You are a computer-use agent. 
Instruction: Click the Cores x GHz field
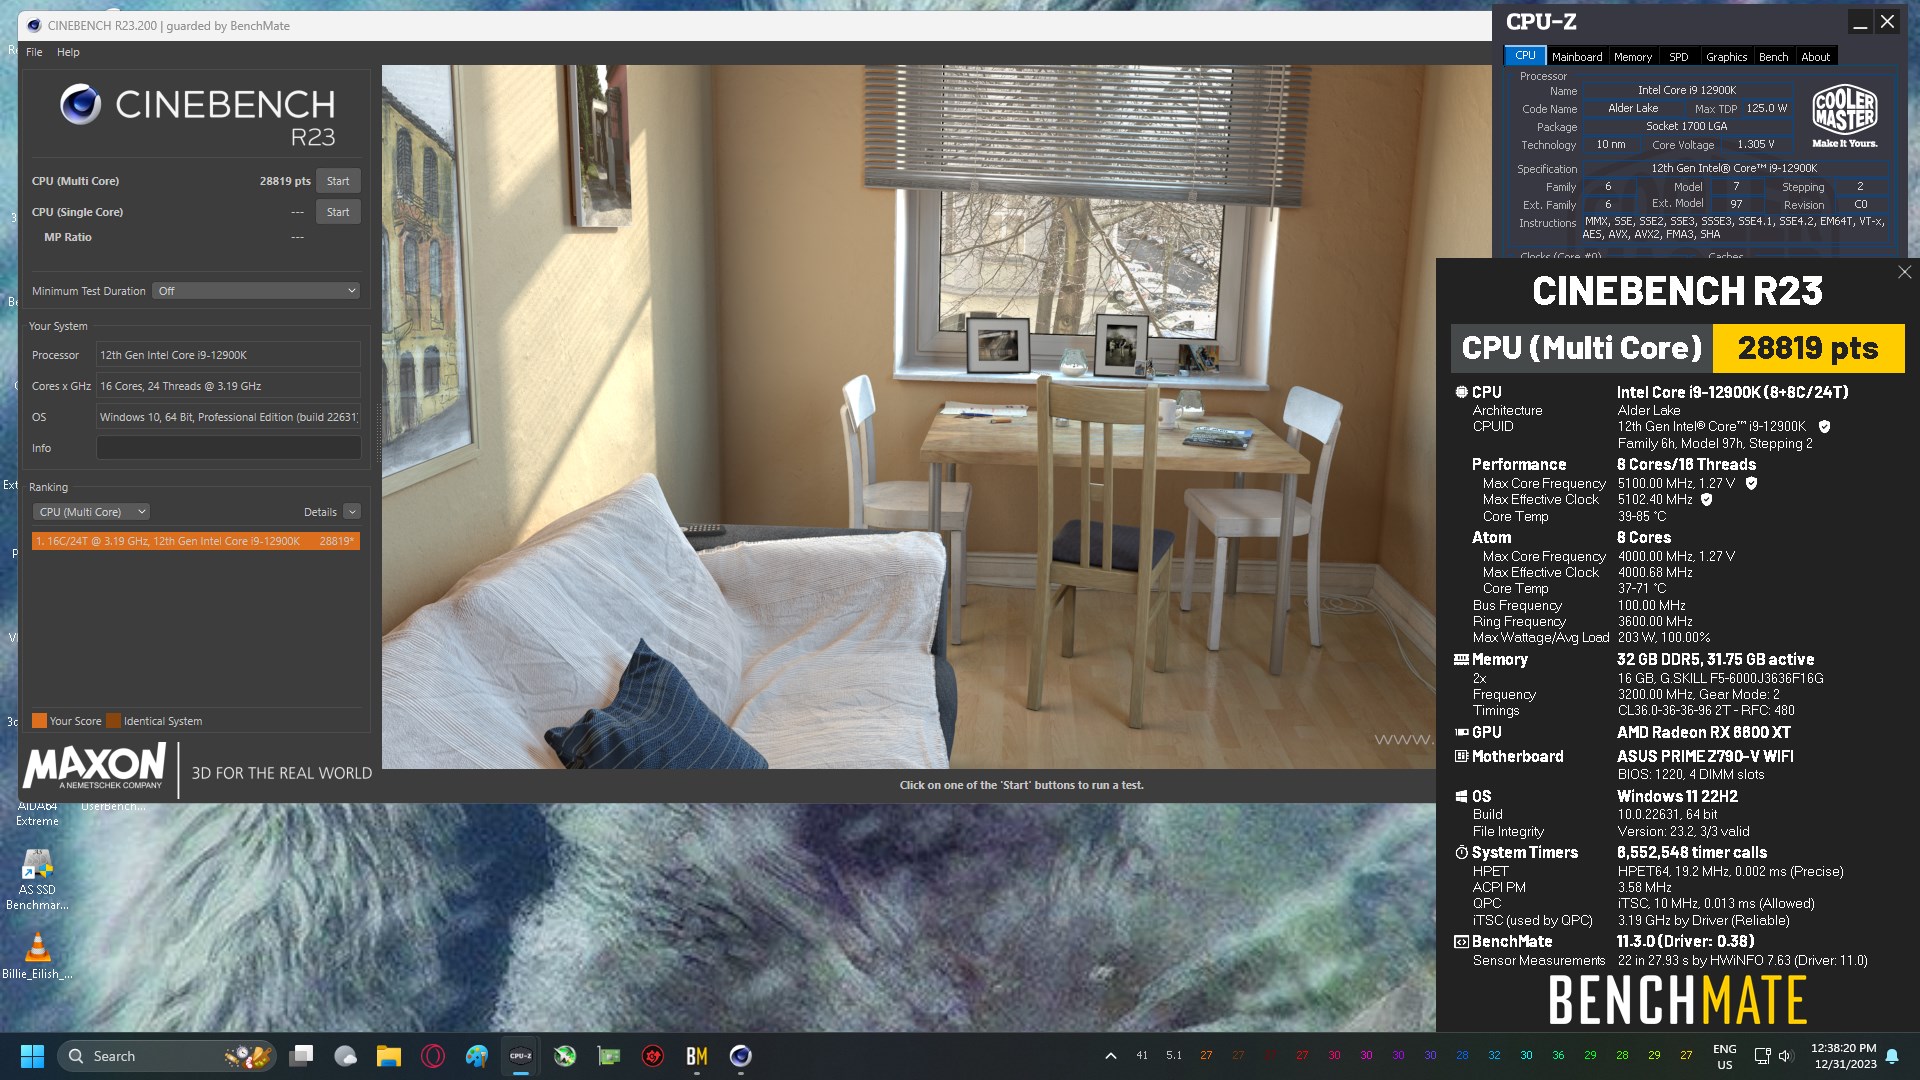(x=228, y=386)
